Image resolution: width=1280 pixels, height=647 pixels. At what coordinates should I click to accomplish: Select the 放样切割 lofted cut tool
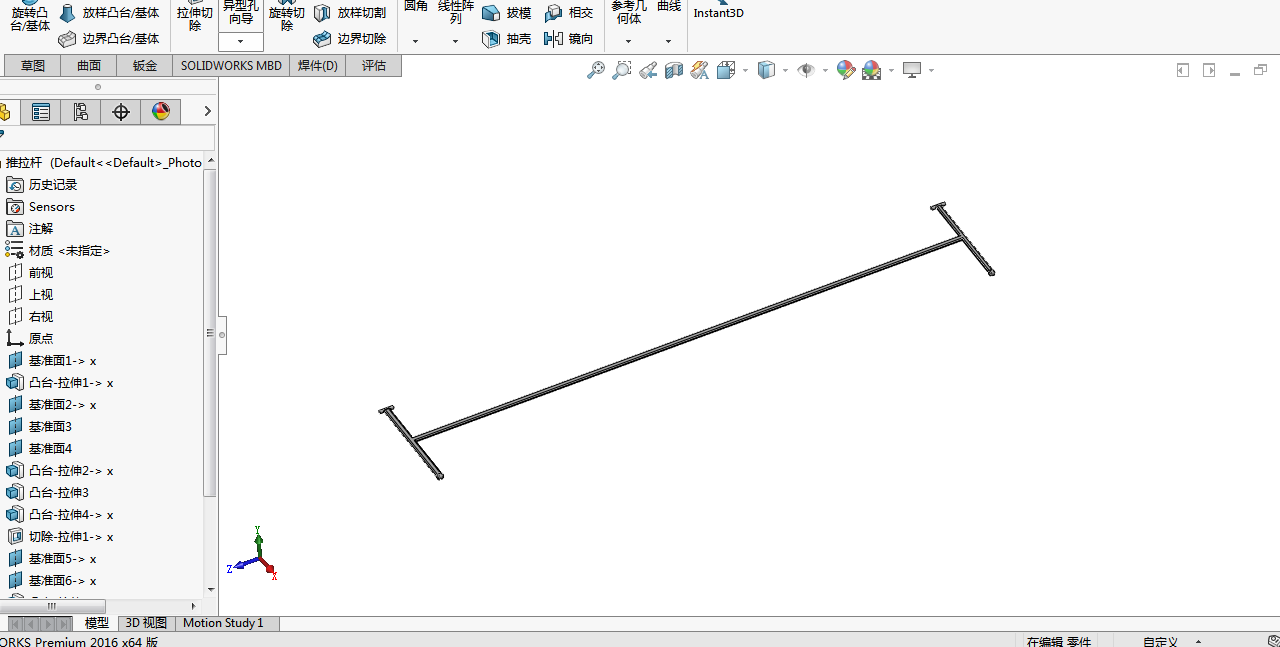[x=349, y=13]
